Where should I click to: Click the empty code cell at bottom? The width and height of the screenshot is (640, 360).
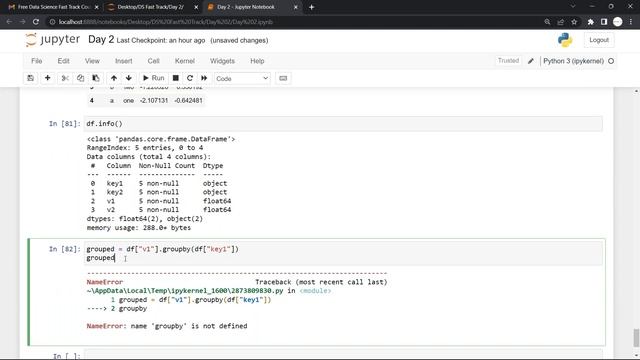pos(343,354)
